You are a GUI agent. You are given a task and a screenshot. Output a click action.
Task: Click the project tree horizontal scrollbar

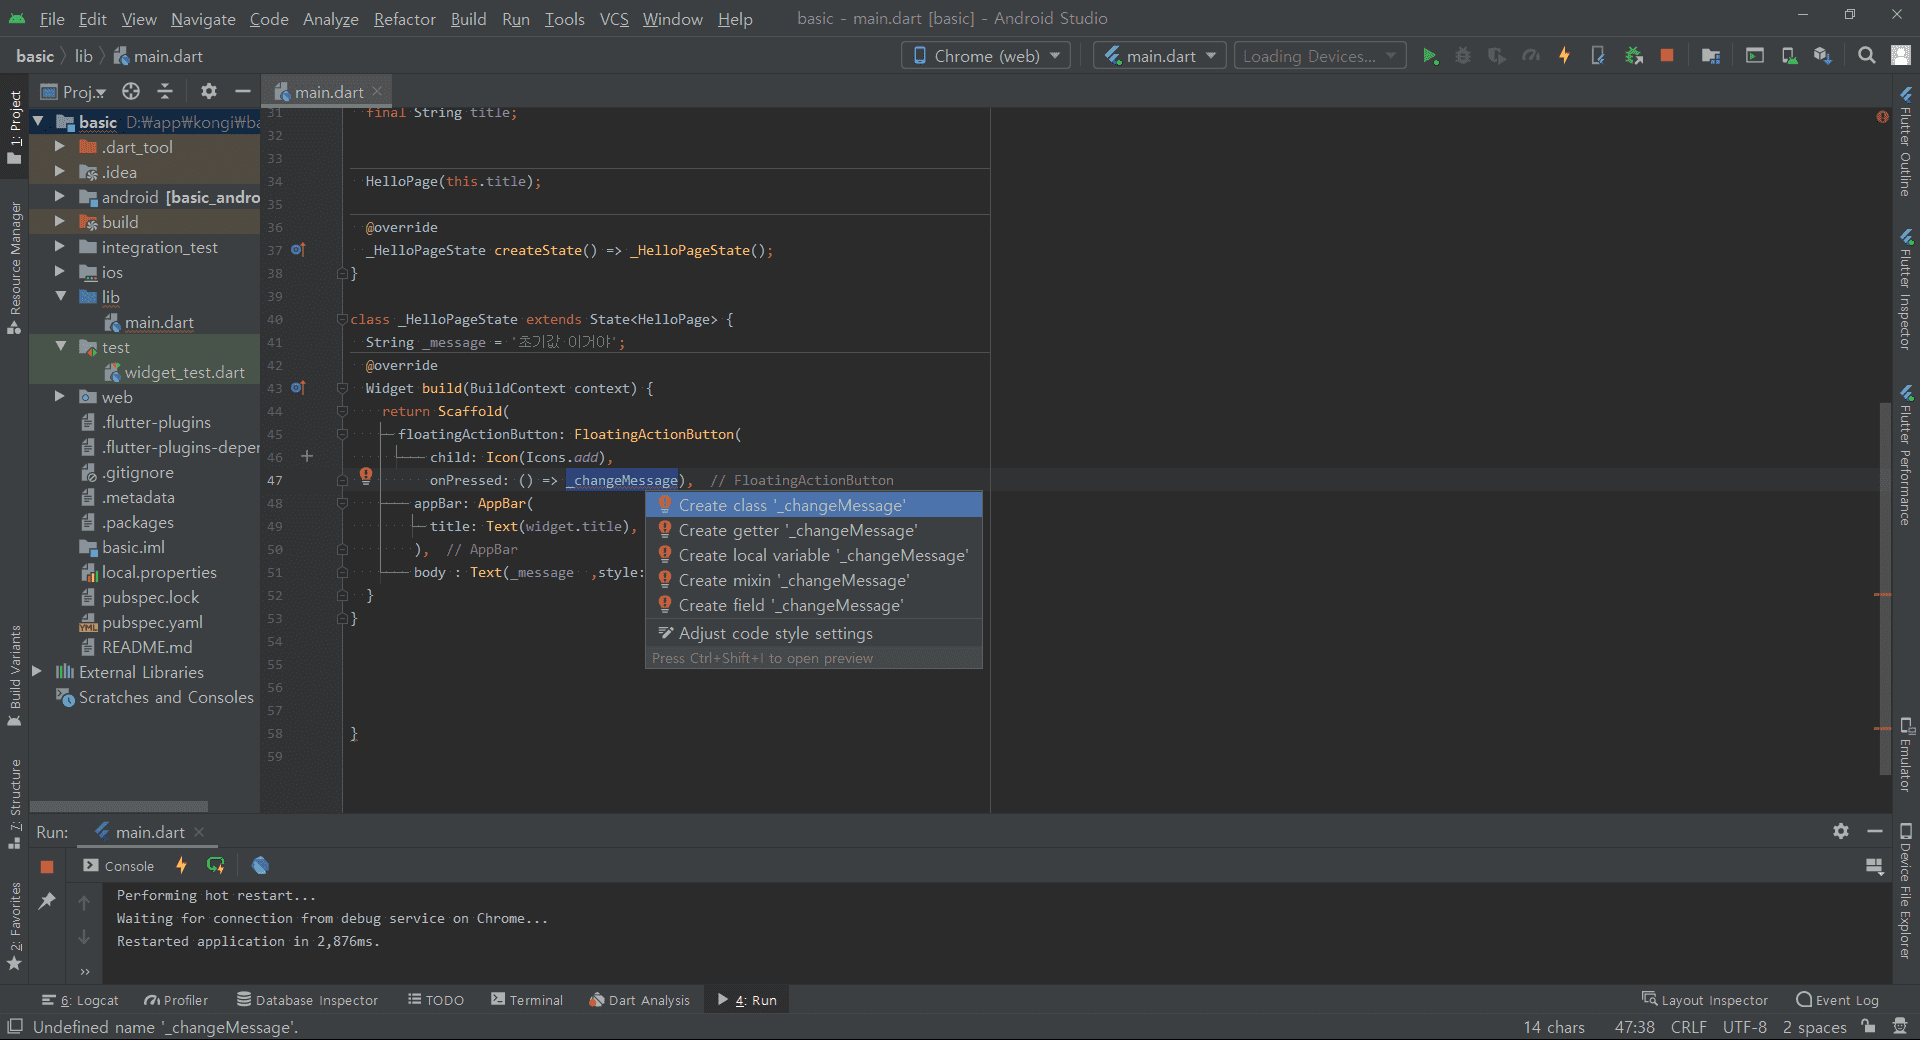[119, 806]
